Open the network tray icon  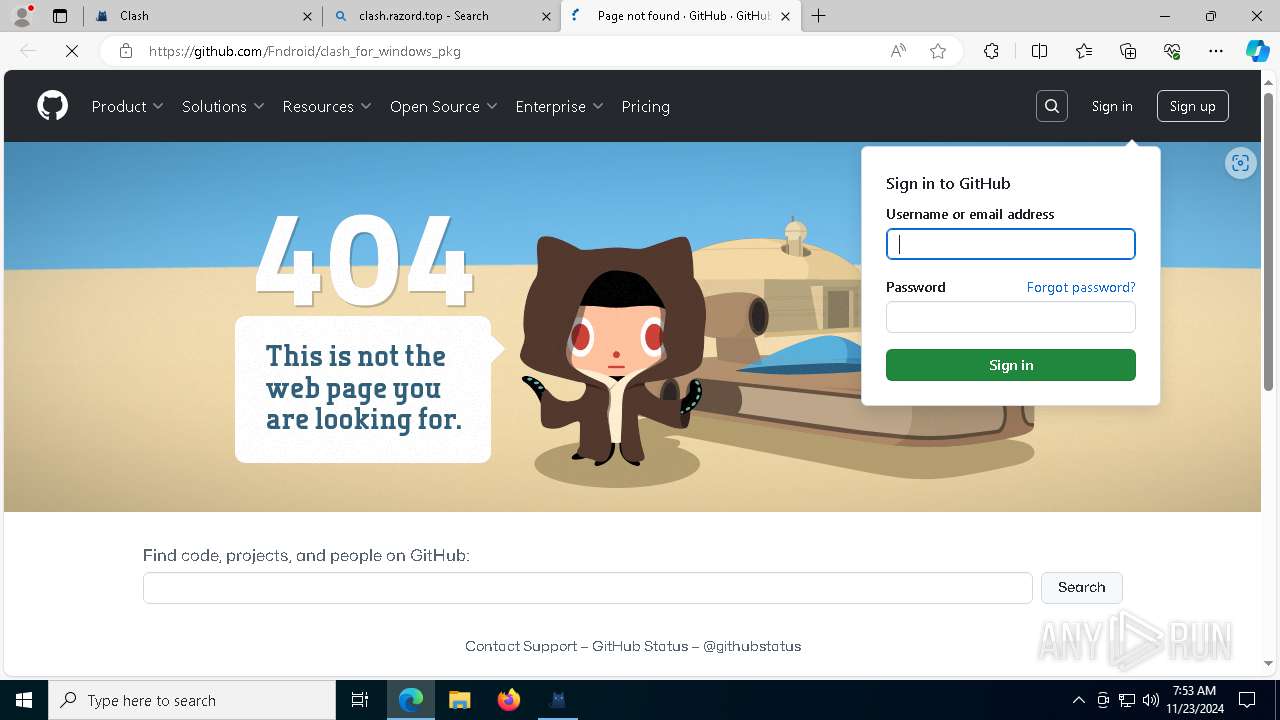[x=1127, y=700]
